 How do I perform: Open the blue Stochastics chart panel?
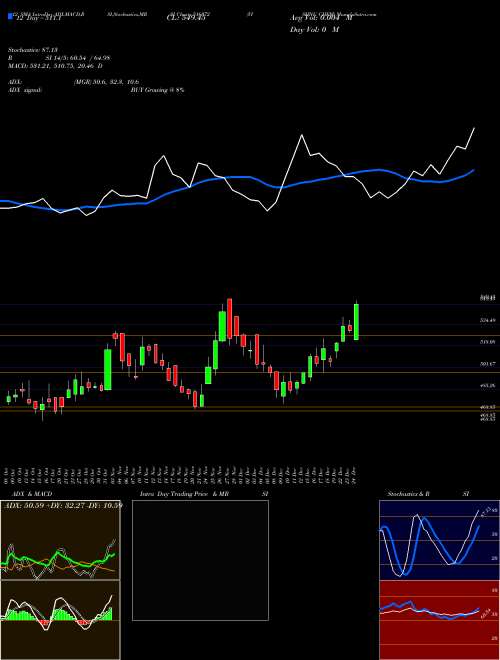point(439,540)
